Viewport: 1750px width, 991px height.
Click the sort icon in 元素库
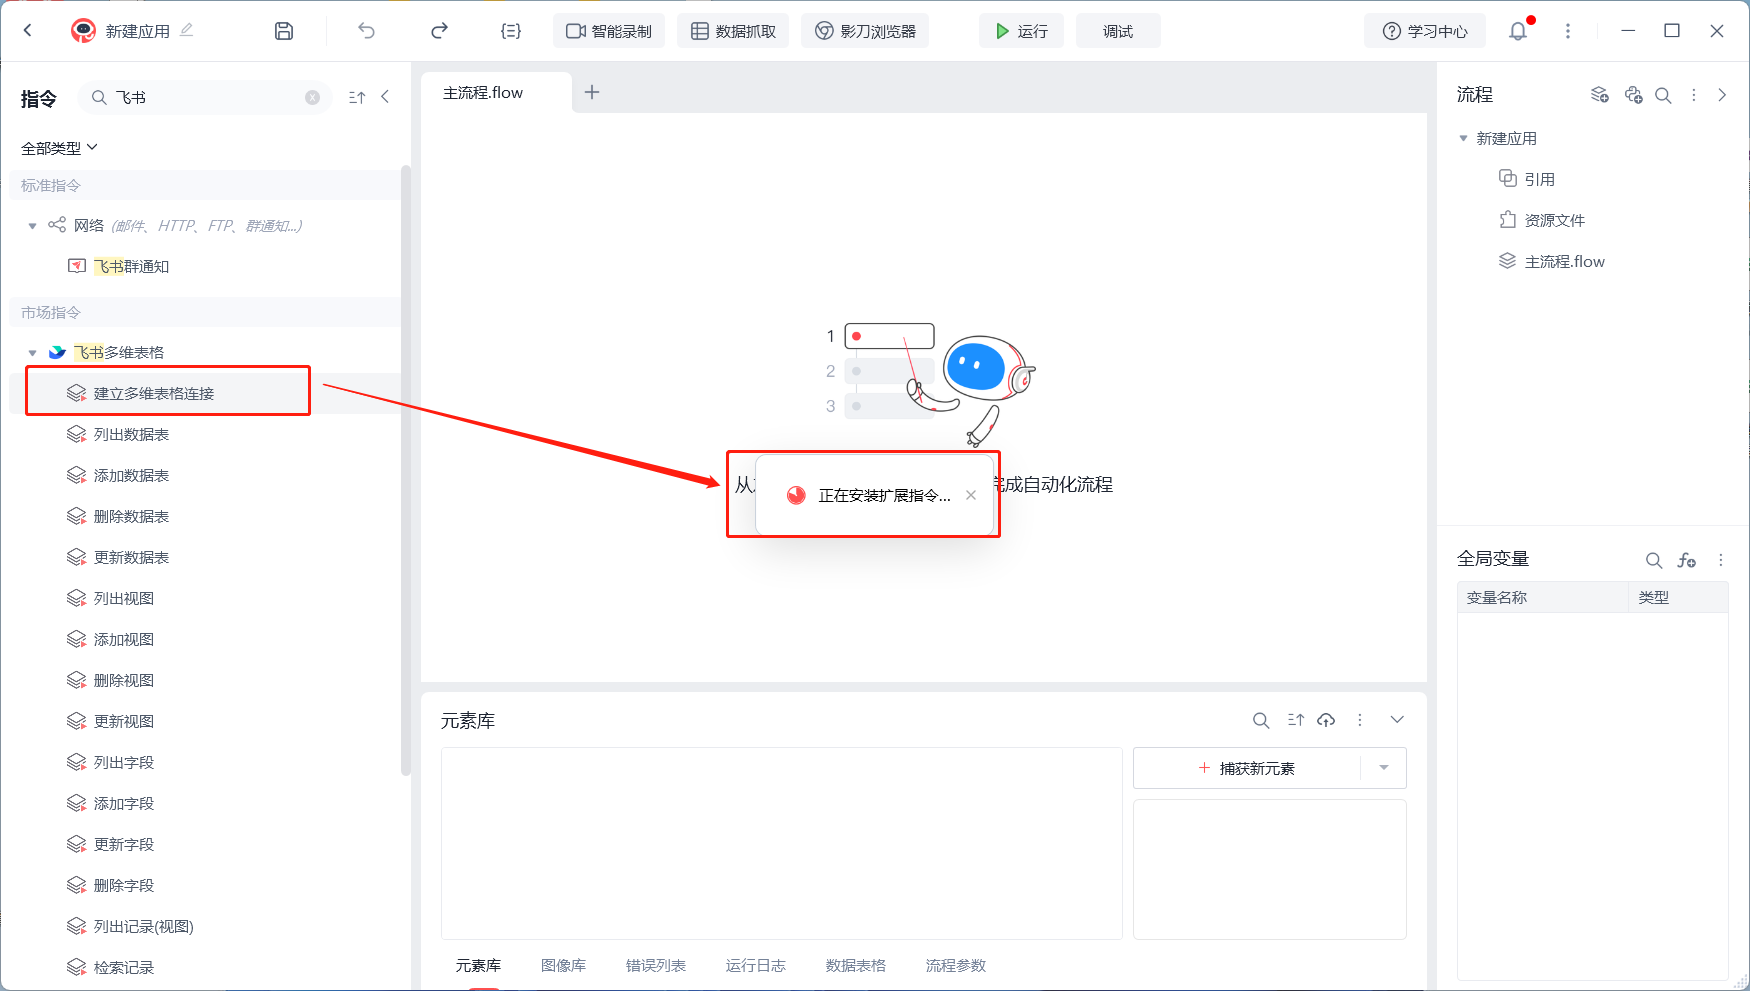click(1296, 720)
